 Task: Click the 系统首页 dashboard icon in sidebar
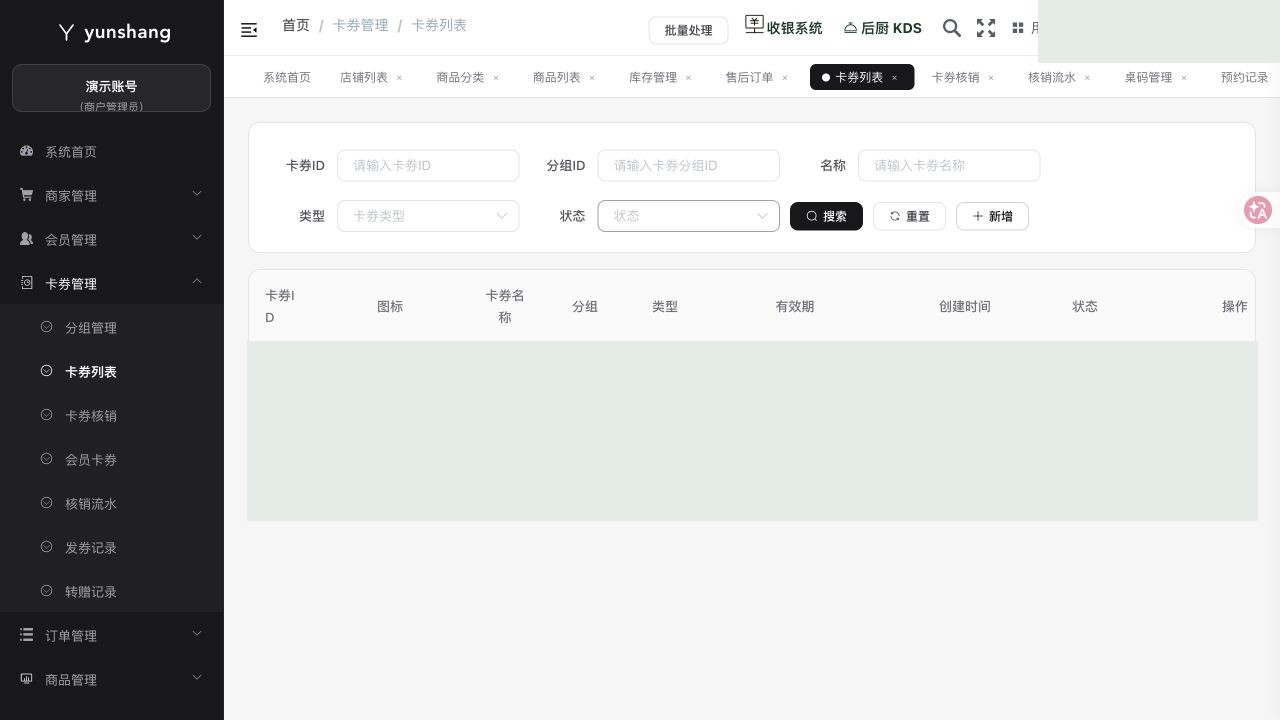[x=27, y=151]
